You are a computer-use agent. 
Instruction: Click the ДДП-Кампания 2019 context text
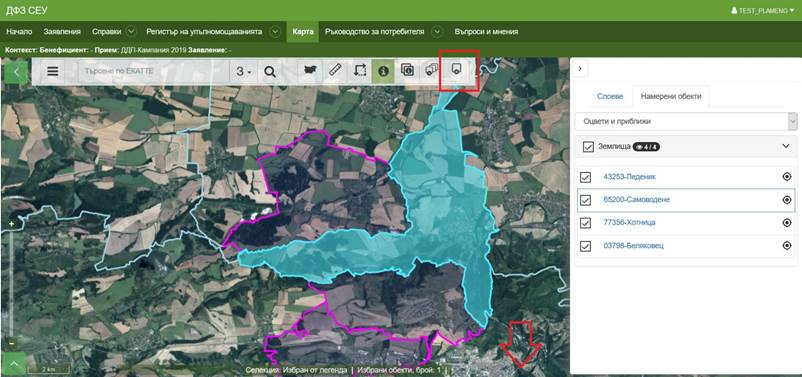pyautogui.click(x=153, y=50)
